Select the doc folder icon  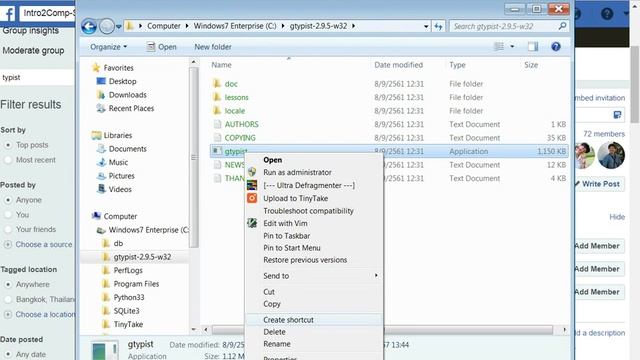click(217, 84)
